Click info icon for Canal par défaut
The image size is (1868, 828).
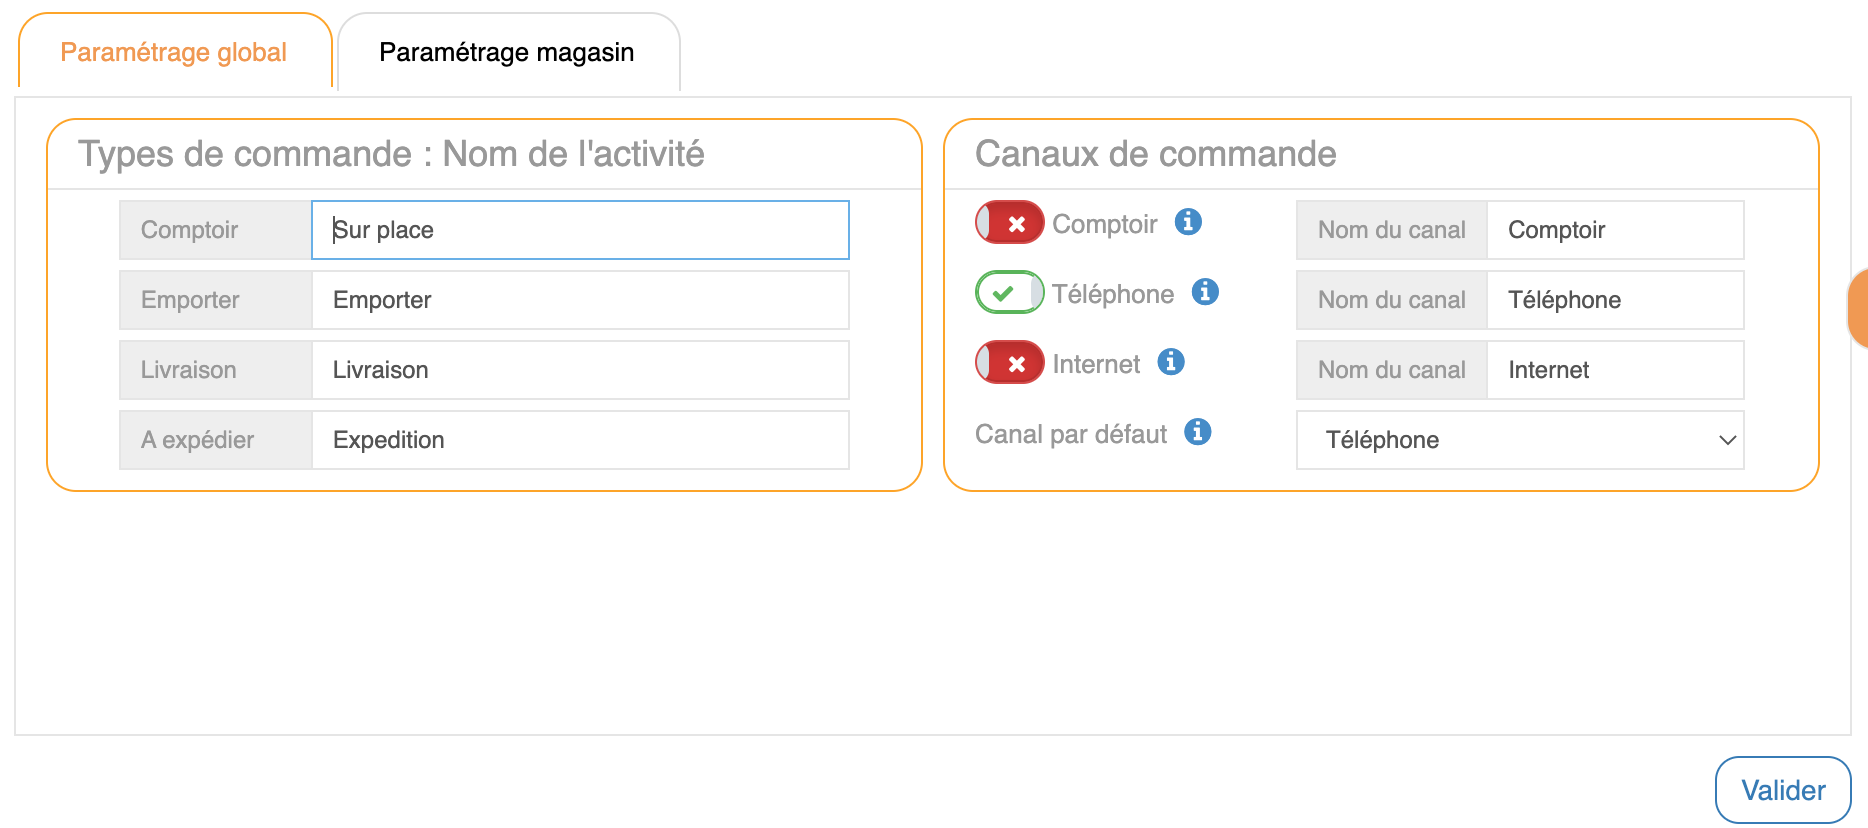pyautogui.click(x=1198, y=432)
